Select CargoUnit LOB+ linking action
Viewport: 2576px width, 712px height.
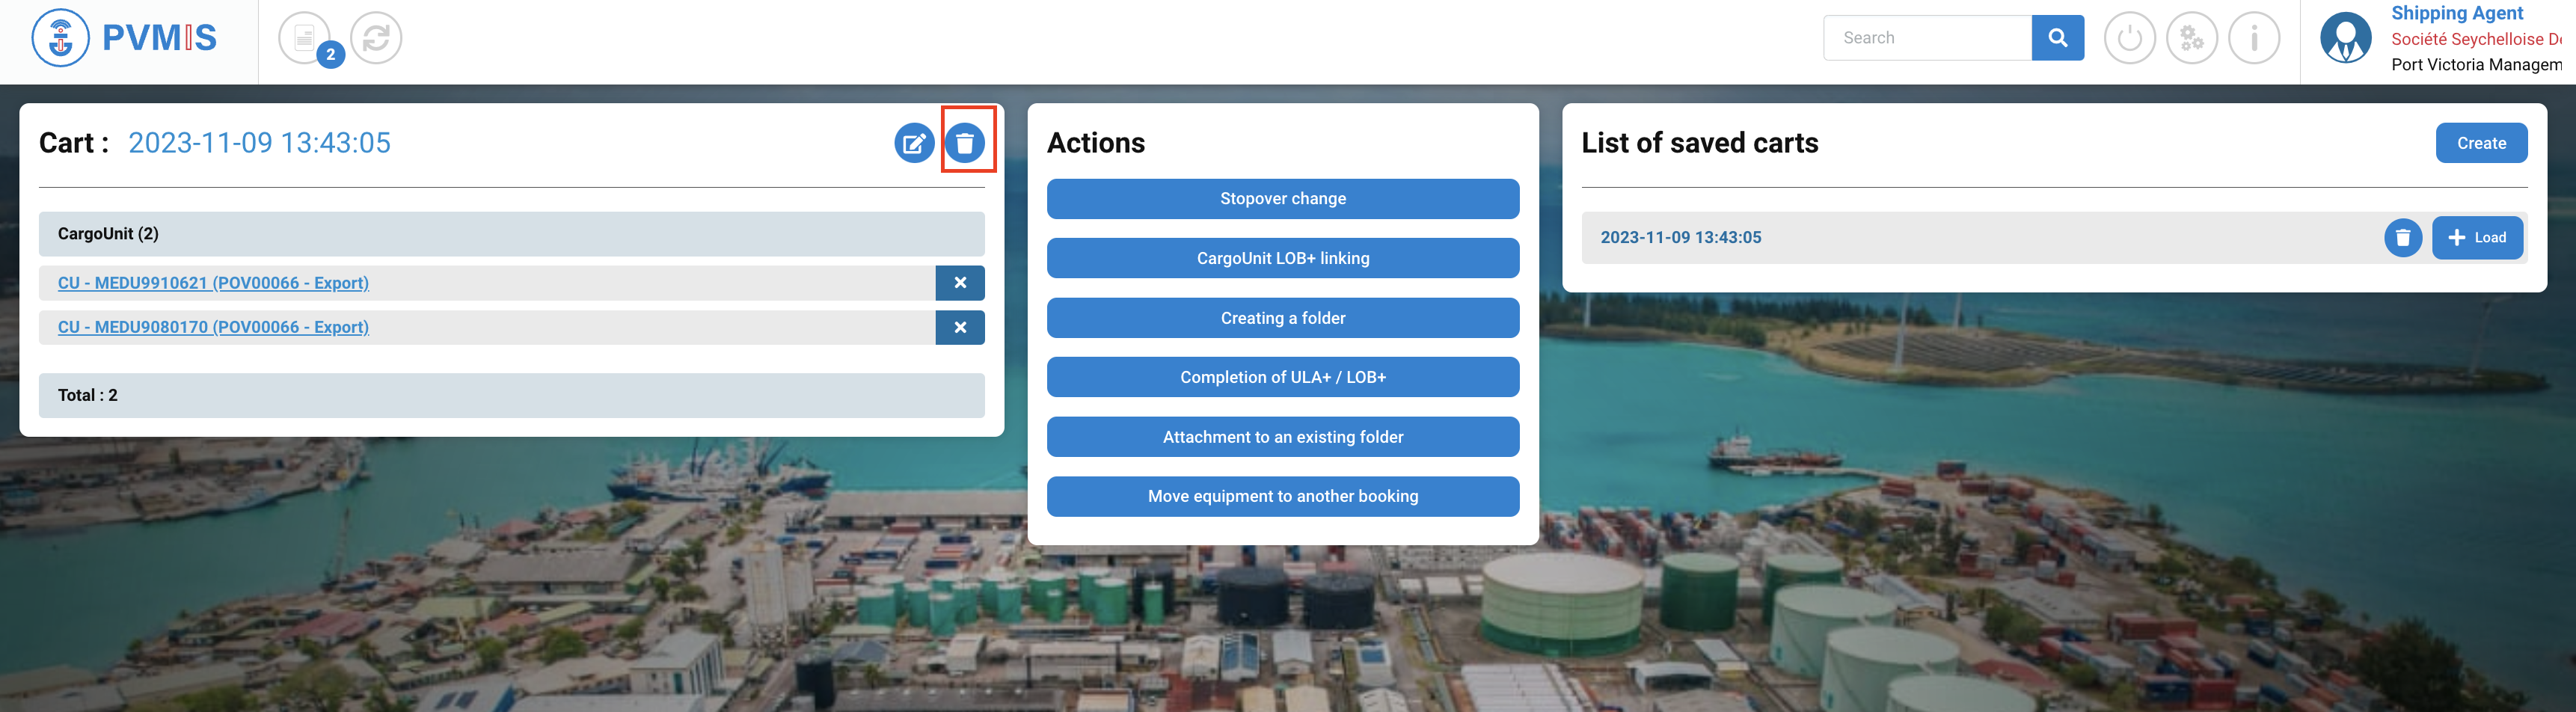coord(1282,258)
